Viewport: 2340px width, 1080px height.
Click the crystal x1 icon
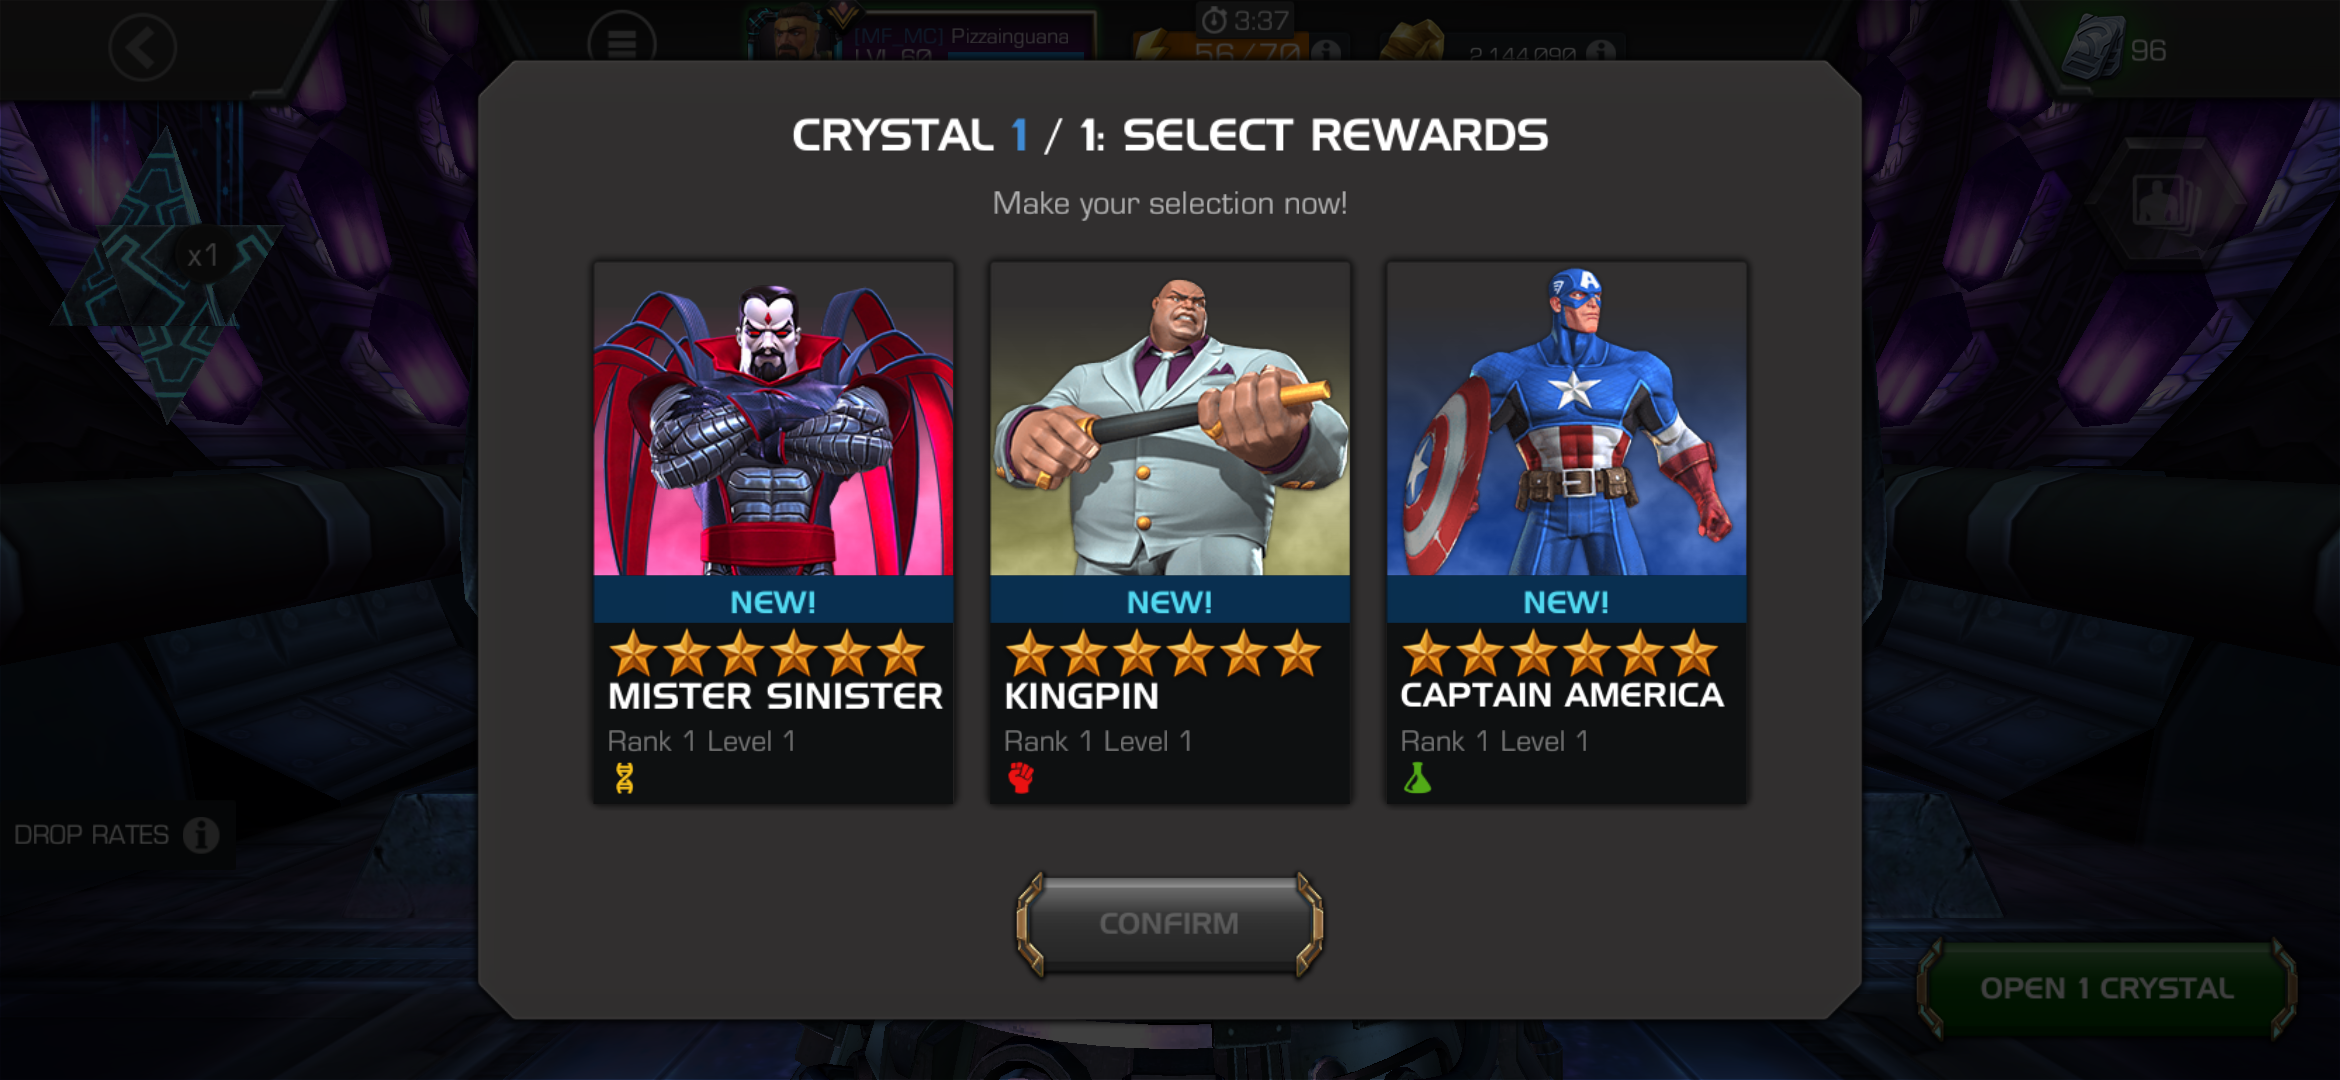click(x=166, y=270)
